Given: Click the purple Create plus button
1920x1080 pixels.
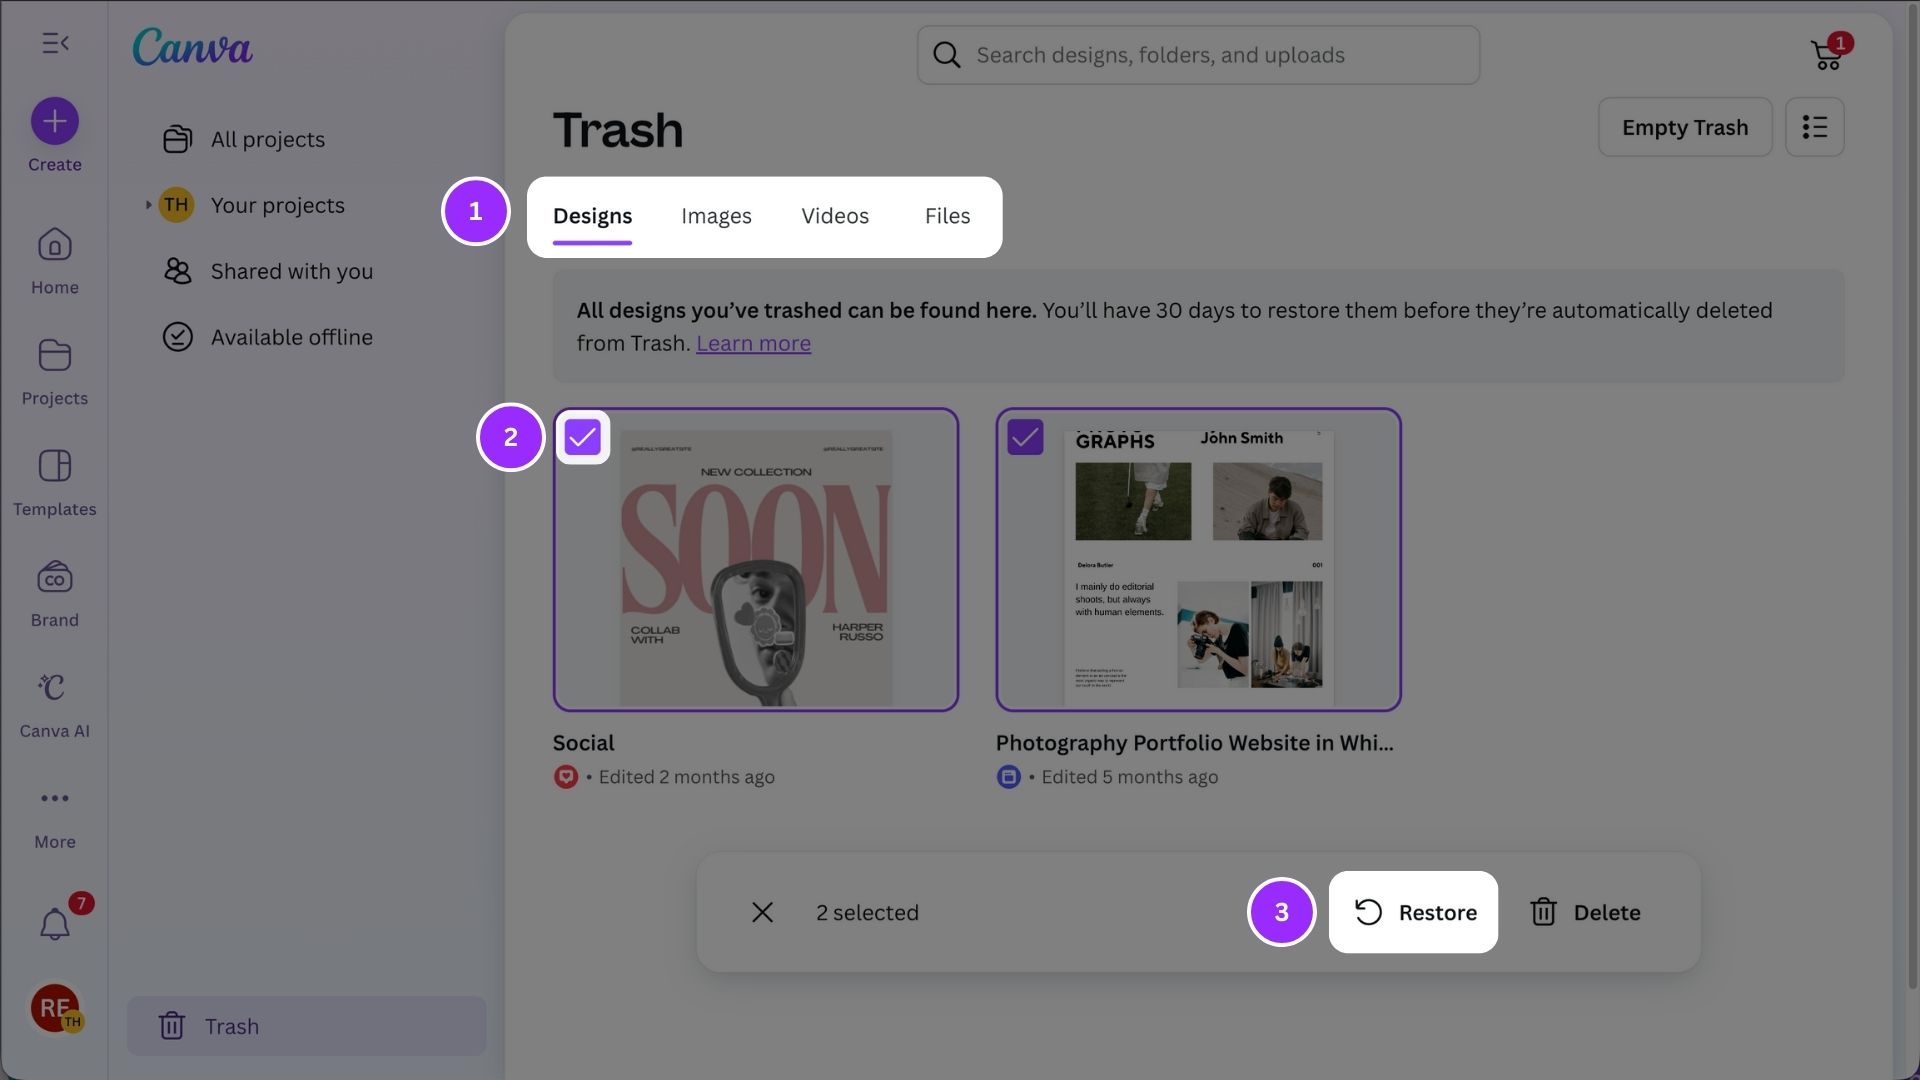Looking at the screenshot, I should [55, 121].
